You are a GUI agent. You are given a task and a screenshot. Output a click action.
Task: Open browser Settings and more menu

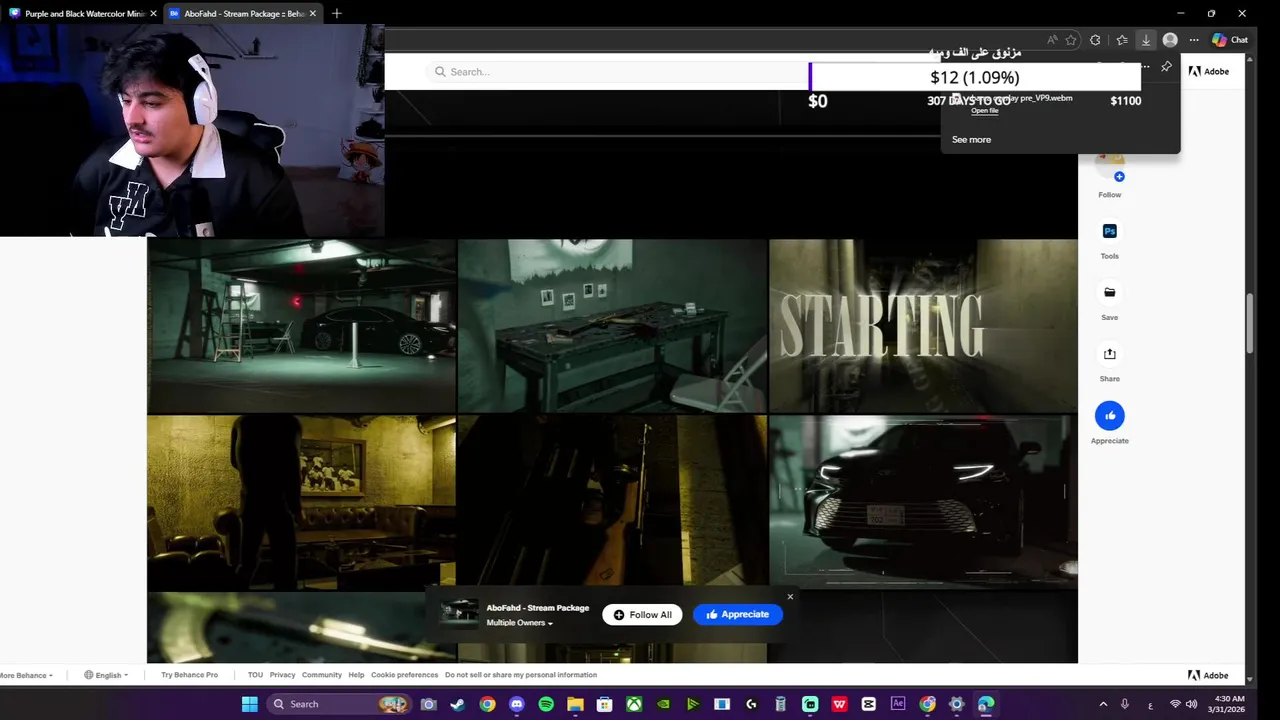click(x=1193, y=40)
